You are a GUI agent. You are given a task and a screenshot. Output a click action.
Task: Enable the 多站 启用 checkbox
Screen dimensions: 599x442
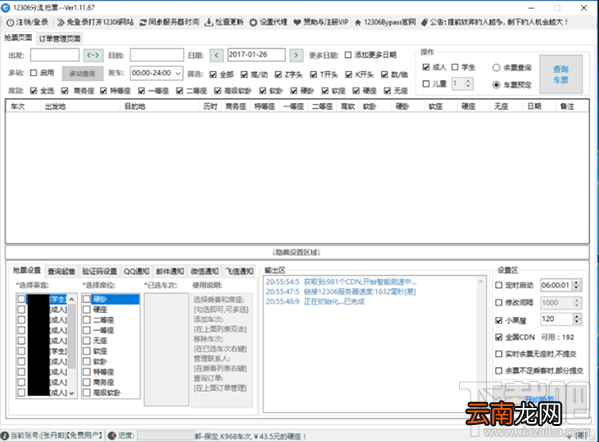coord(34,73)
